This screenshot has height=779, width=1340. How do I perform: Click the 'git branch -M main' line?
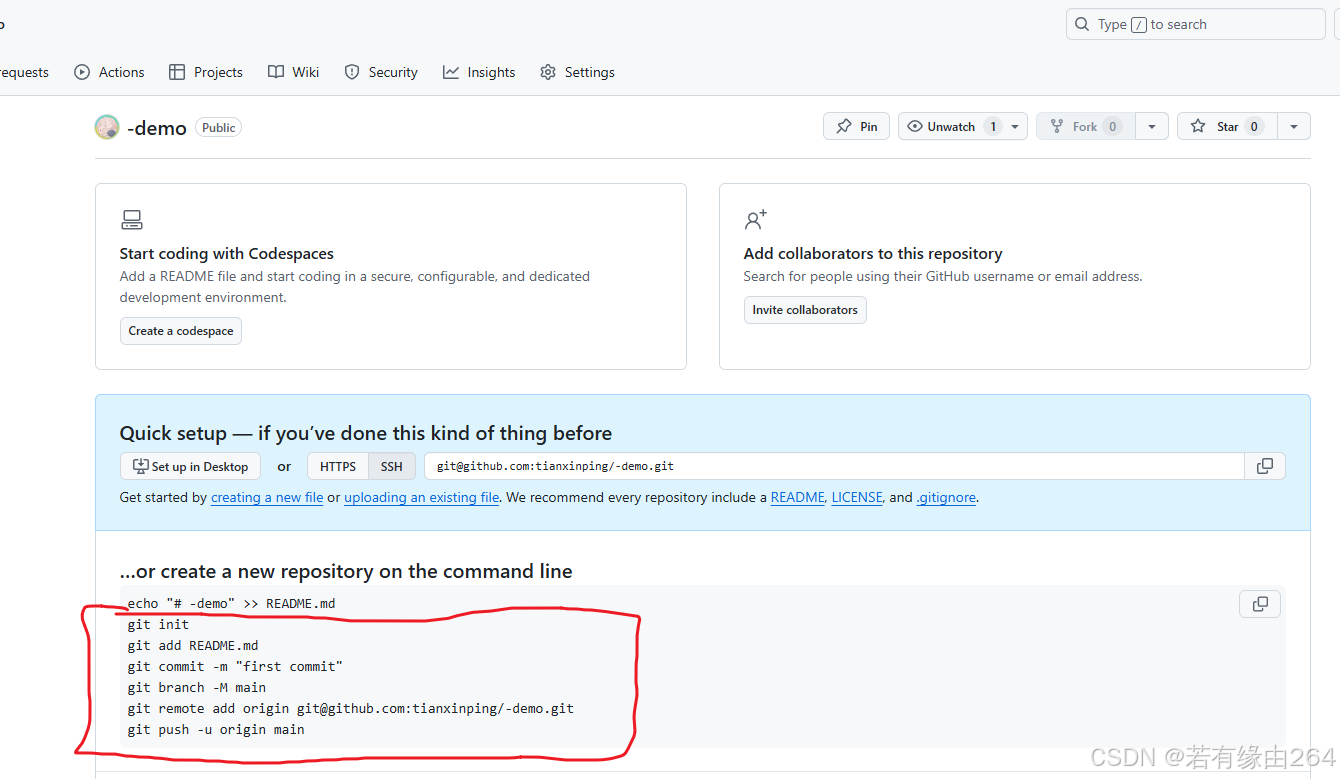click(197, 687)
